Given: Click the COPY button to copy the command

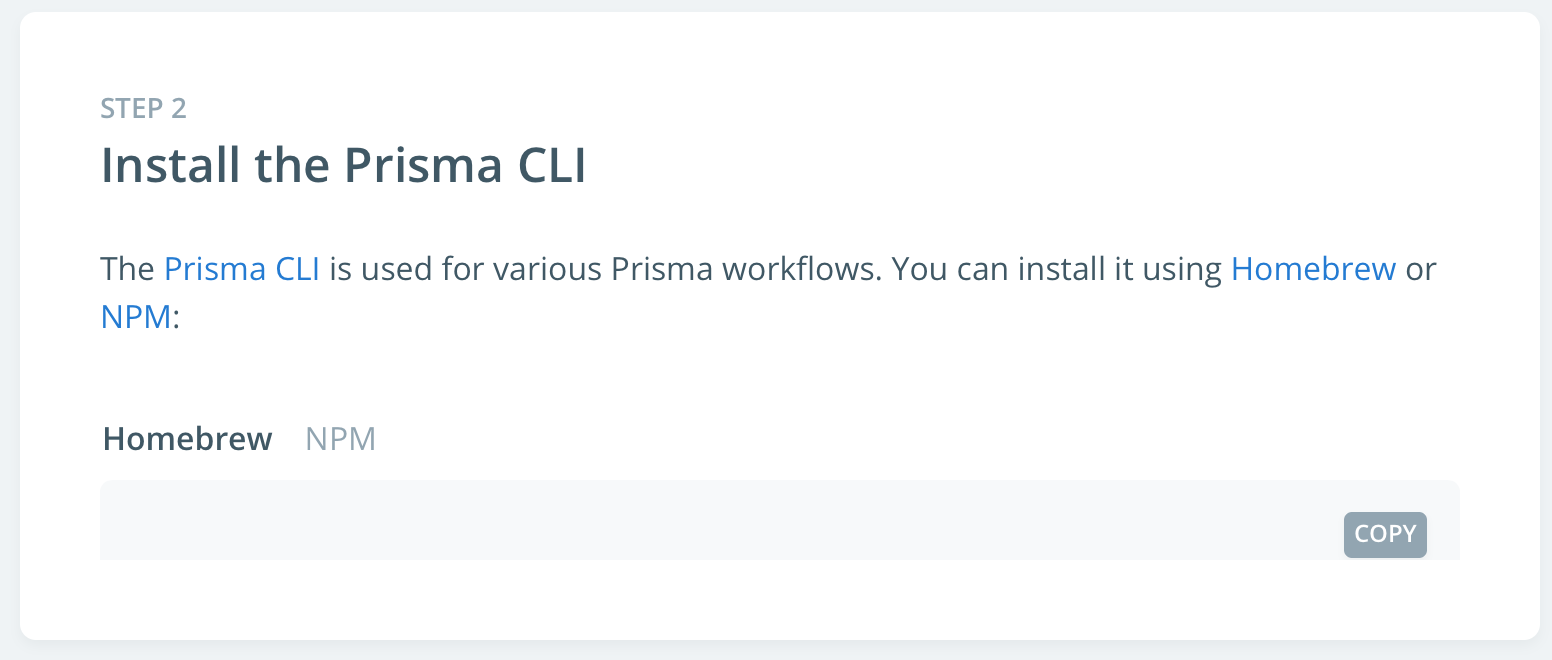Looking at the screenshot, I should pyautogui.click(x=1385, y=535).
